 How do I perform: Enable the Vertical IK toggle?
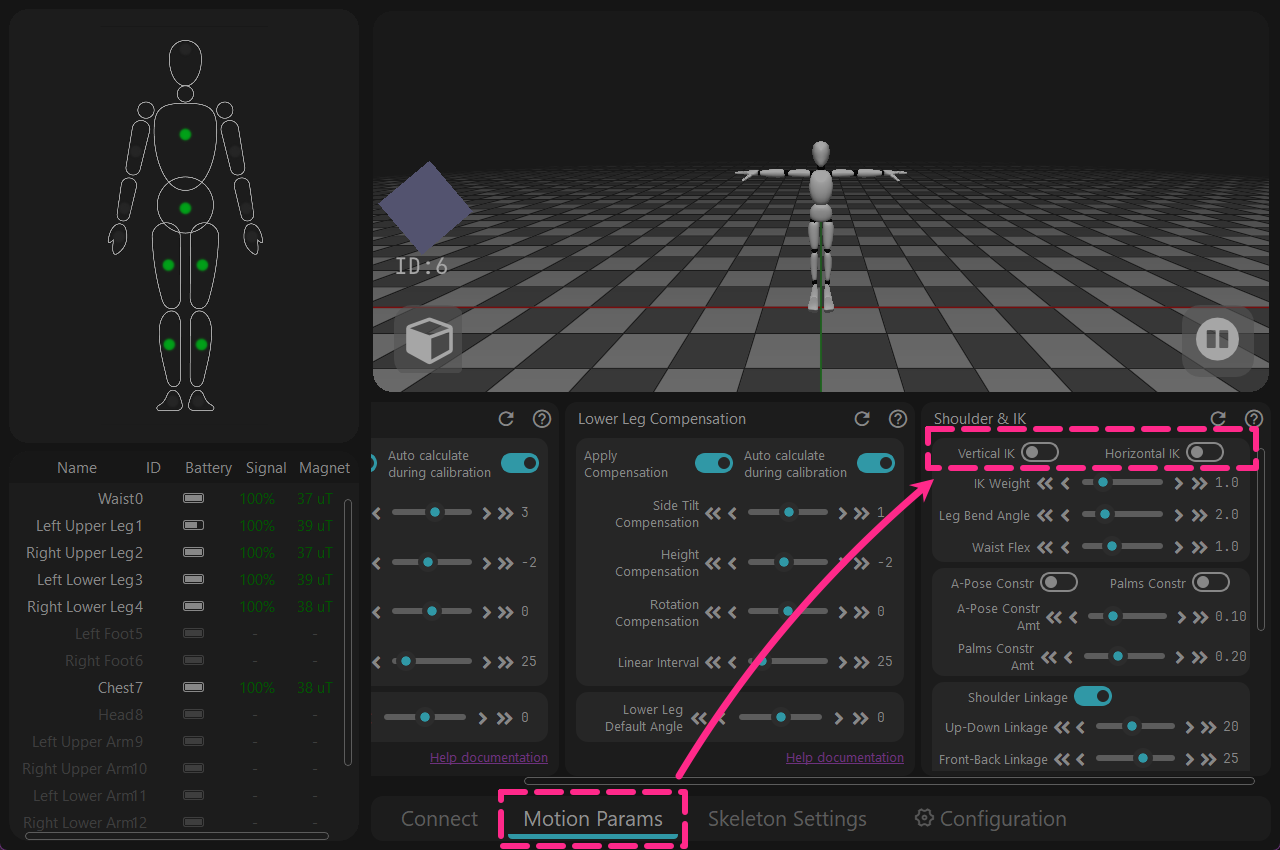coord(1040,452)
